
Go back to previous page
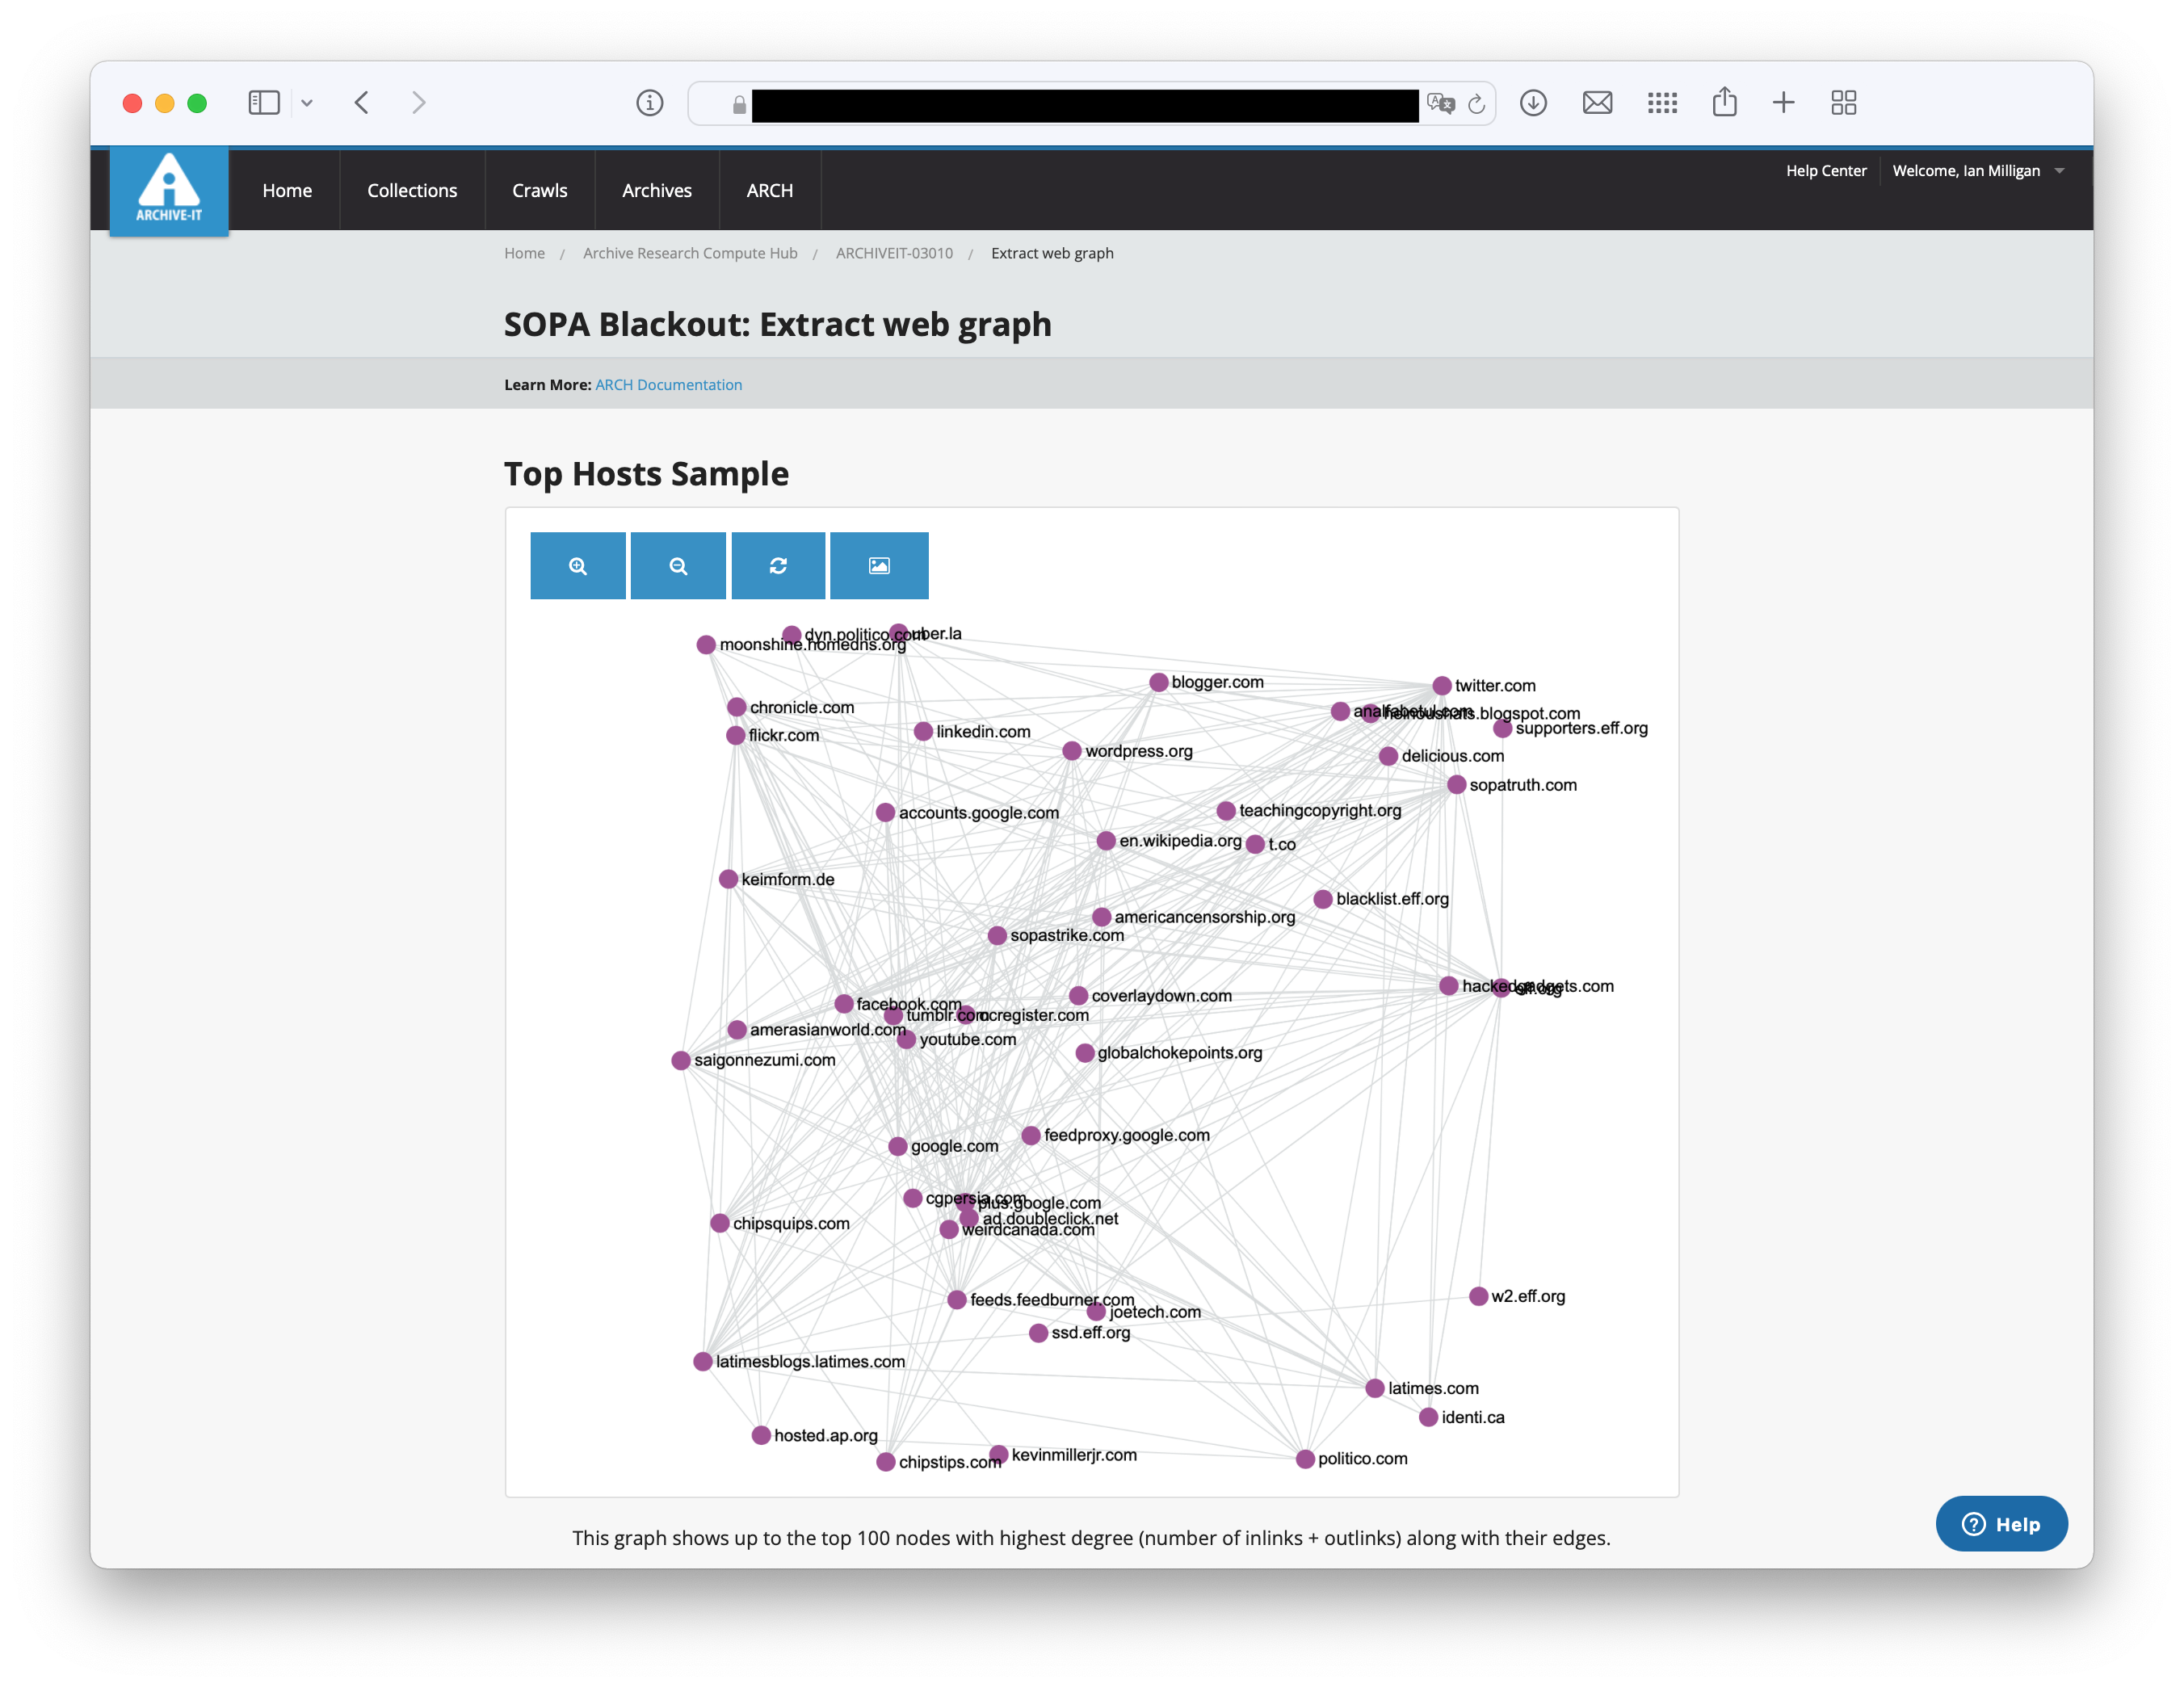(x=362, y=103)
